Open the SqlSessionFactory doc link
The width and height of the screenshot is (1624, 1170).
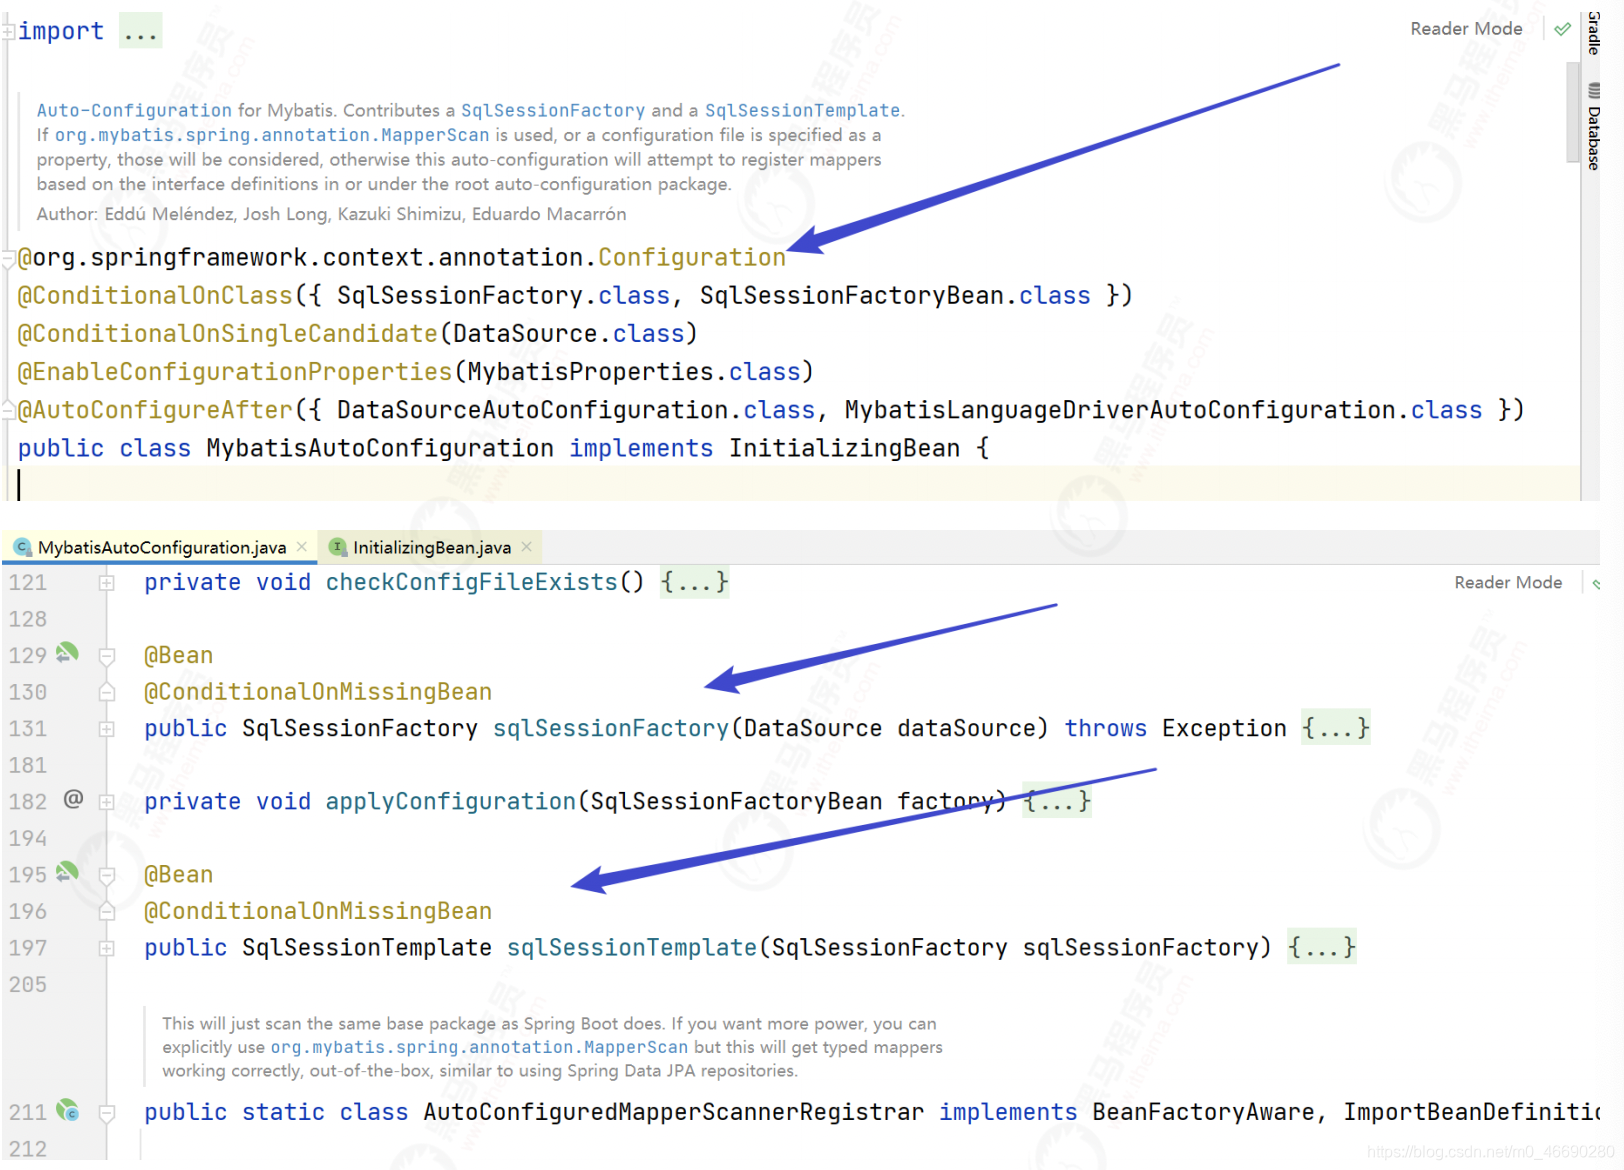[x=553, y=110]
